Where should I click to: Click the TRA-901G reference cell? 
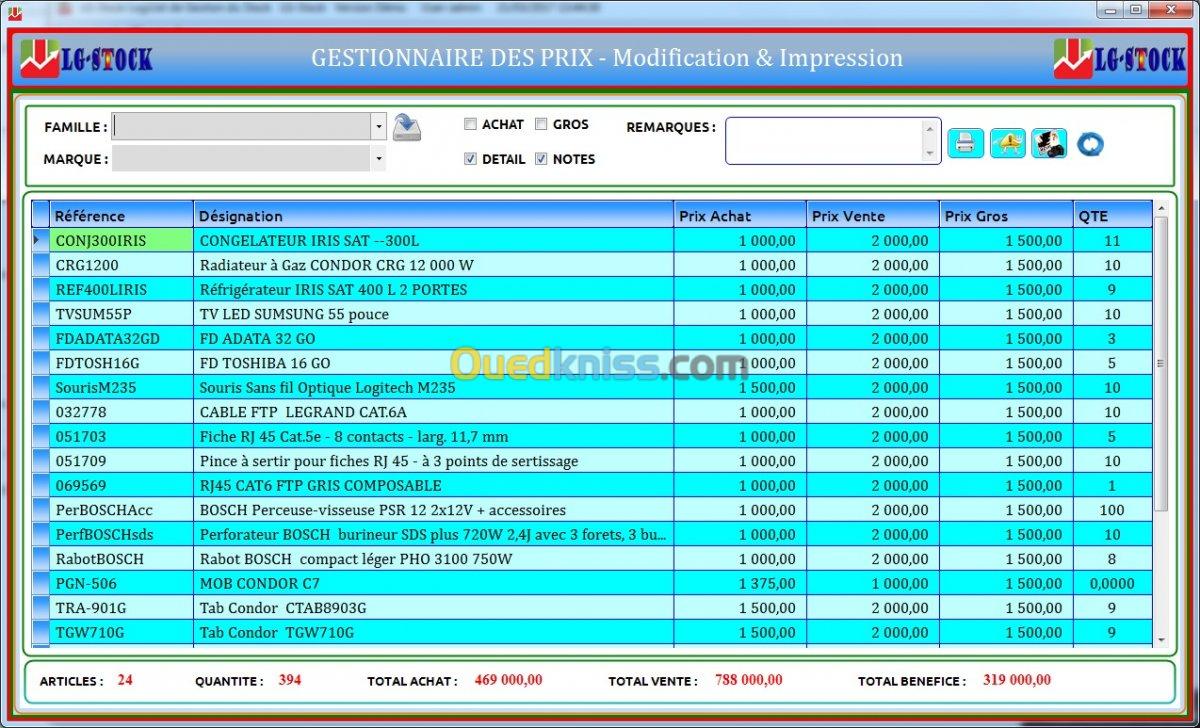(121, 608)
